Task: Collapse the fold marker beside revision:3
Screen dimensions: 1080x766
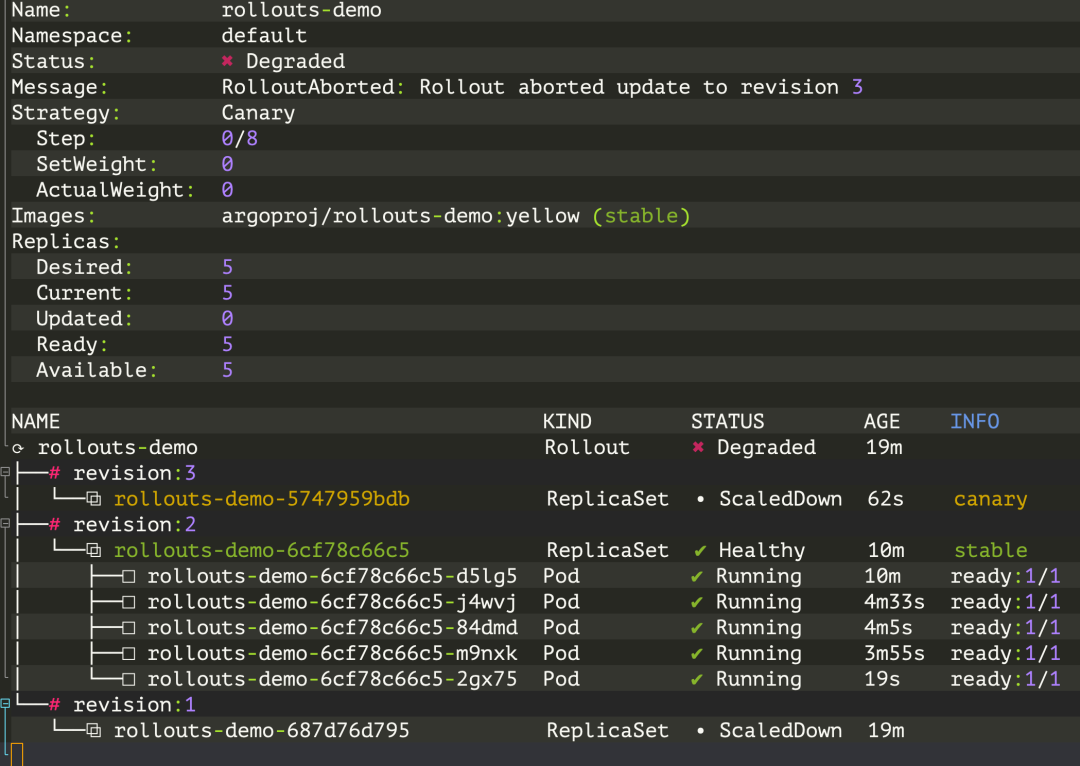Action: coord(5,472)
